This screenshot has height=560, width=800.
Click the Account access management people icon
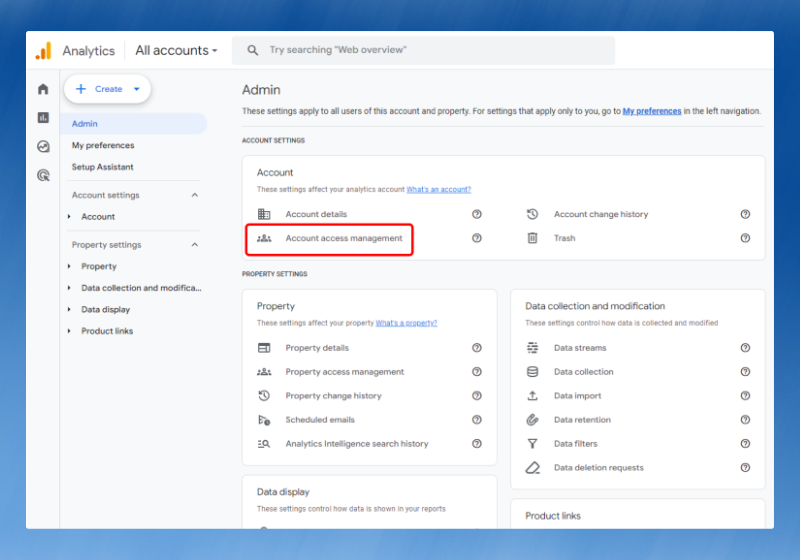click(x=264, y=238)
